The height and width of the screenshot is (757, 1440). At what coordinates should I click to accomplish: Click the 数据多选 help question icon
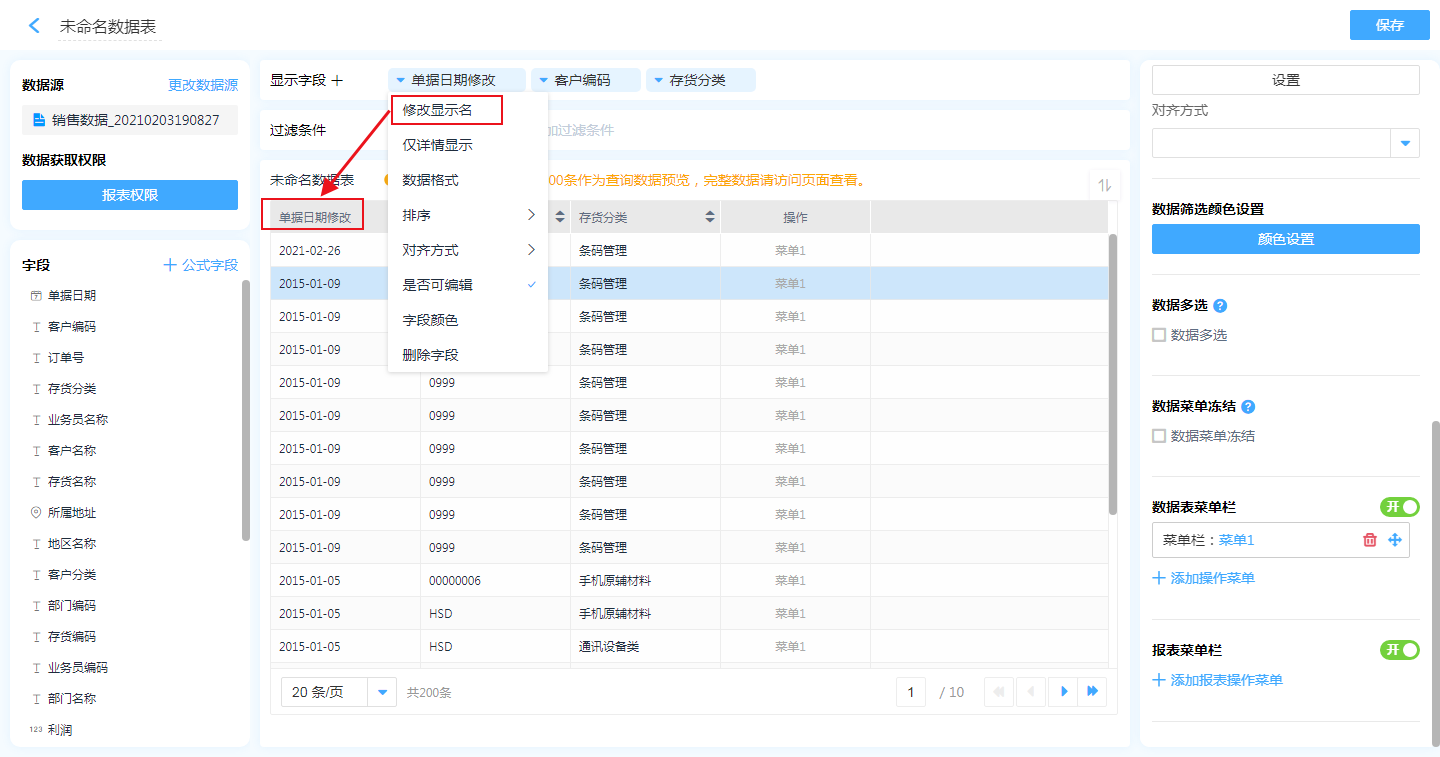click(1220, 306)
